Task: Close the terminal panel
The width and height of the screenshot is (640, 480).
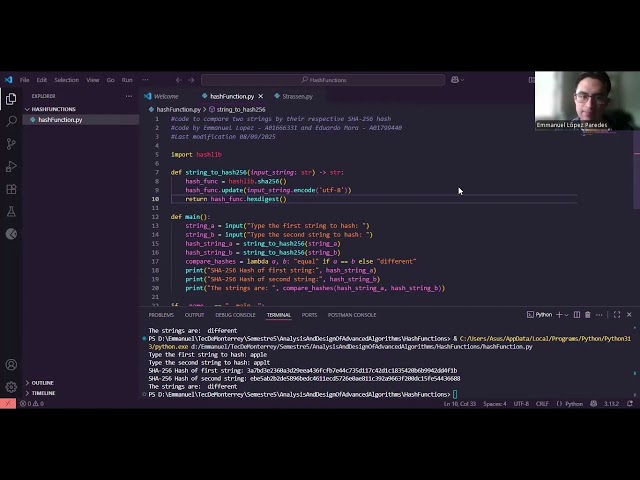Action: coord(629,315)
